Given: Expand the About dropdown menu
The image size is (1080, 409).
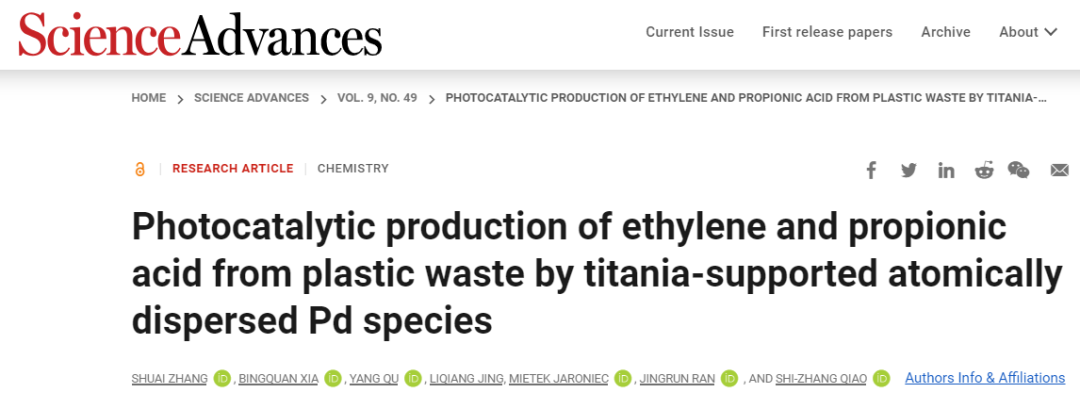Looking at the screenshot, I should coord(1028,32).
